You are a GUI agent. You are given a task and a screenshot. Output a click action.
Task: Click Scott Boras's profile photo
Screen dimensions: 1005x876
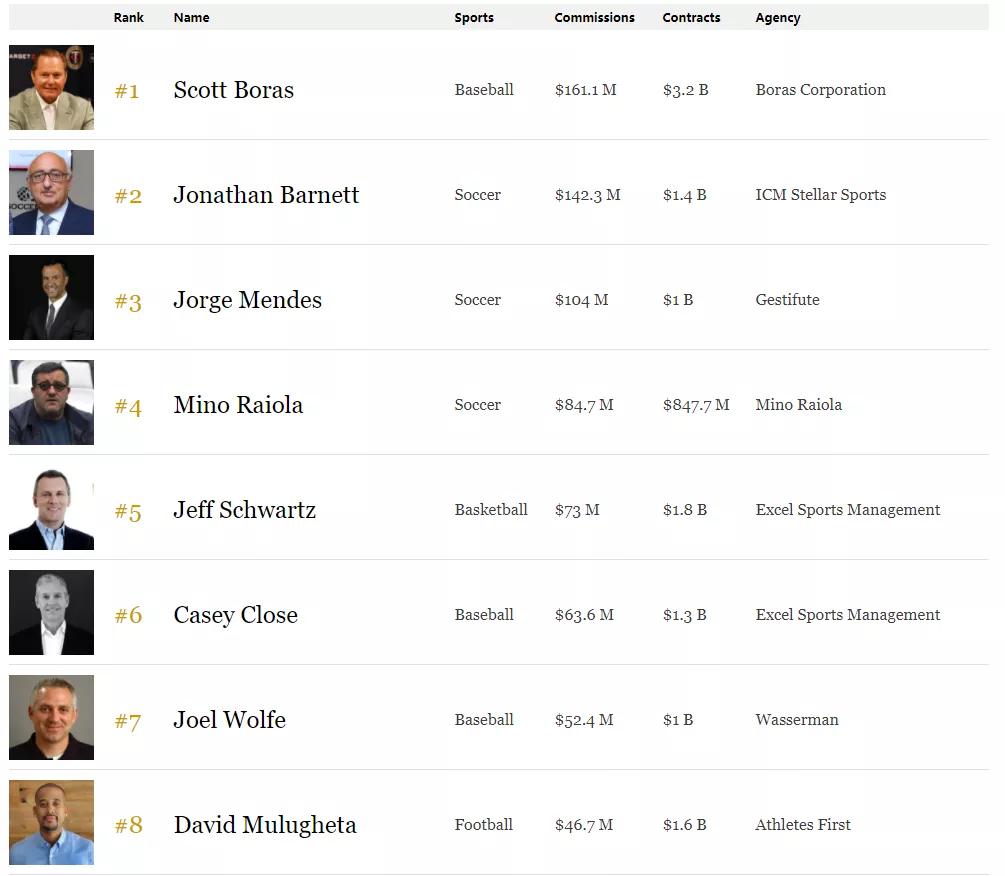click(x=51, y=88)
